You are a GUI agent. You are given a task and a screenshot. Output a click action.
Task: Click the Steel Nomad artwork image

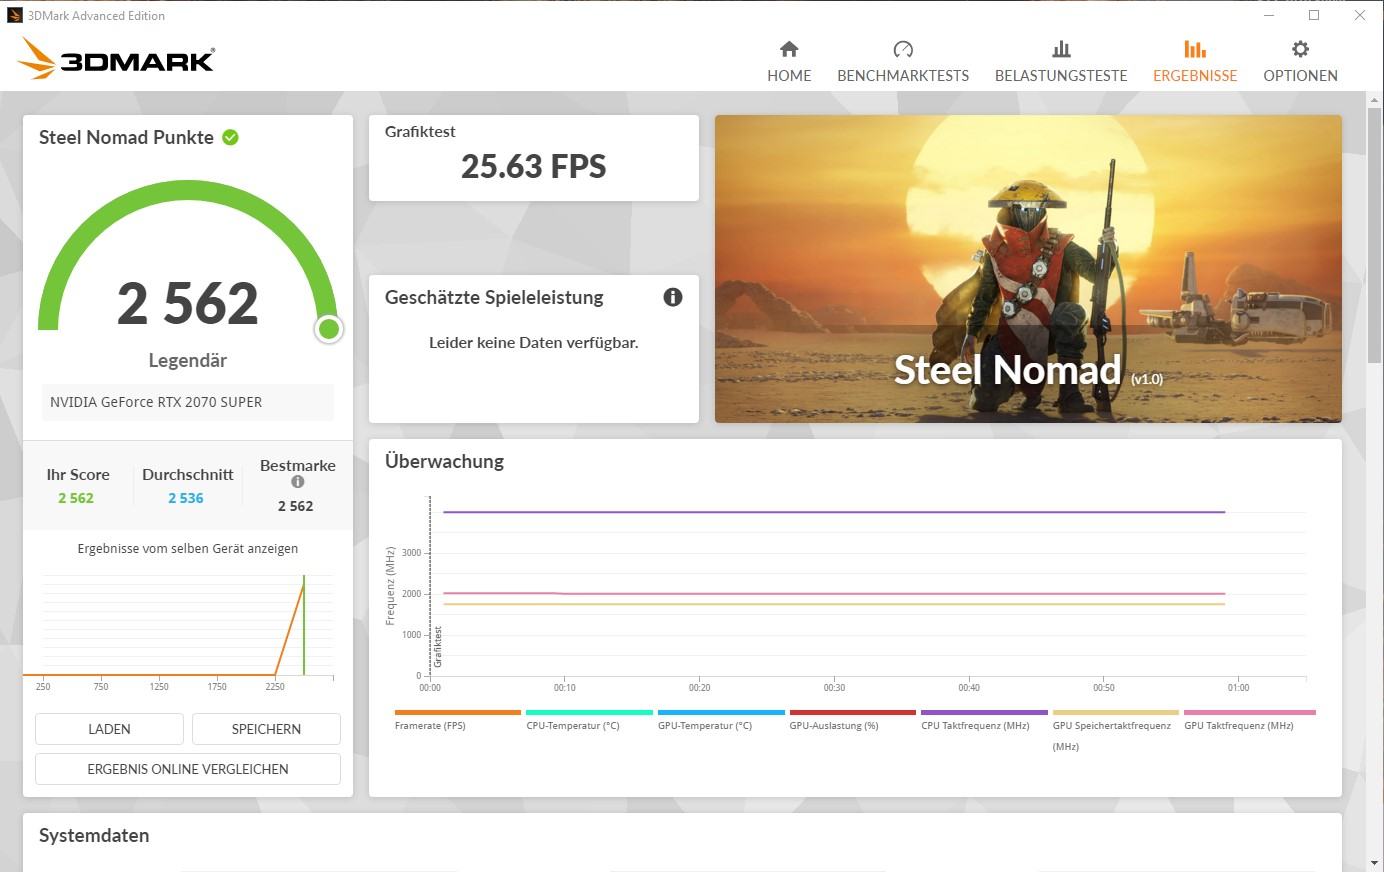1028,269
